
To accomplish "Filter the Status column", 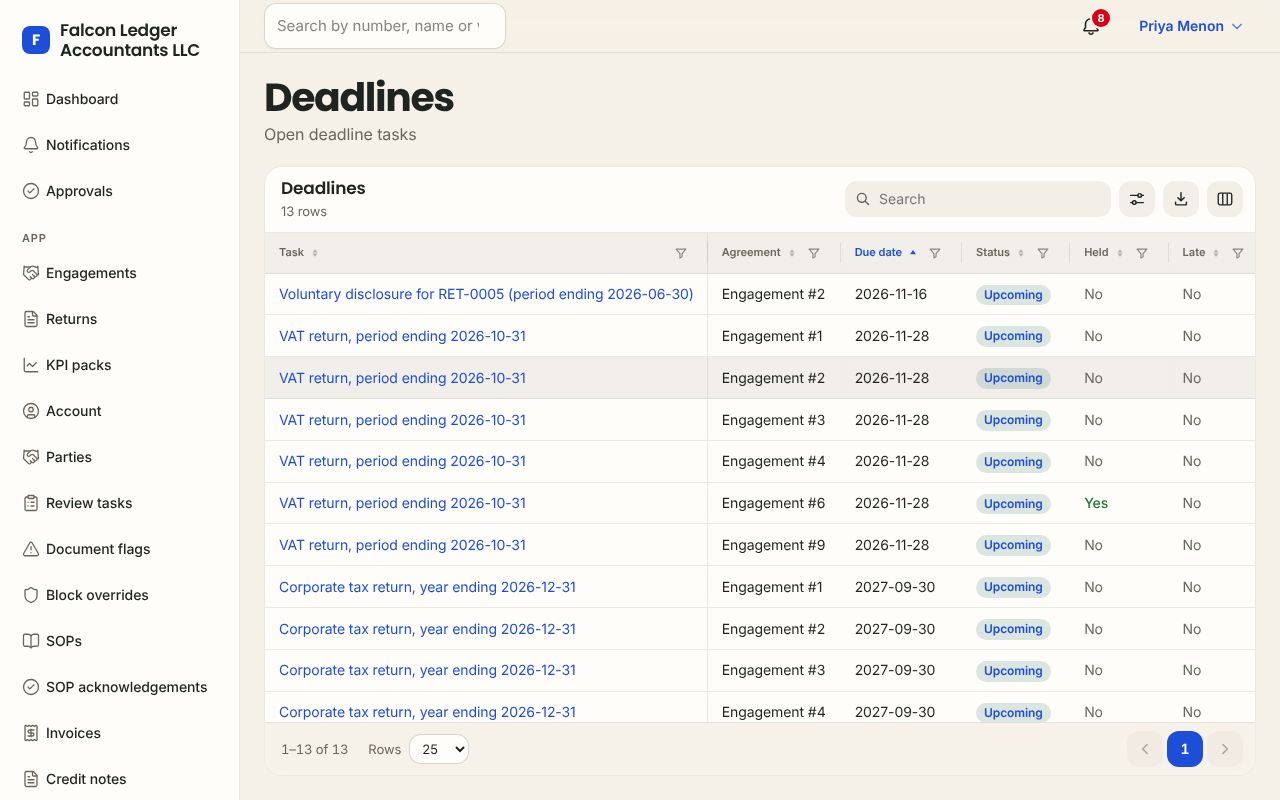I will pos(1043,253).
